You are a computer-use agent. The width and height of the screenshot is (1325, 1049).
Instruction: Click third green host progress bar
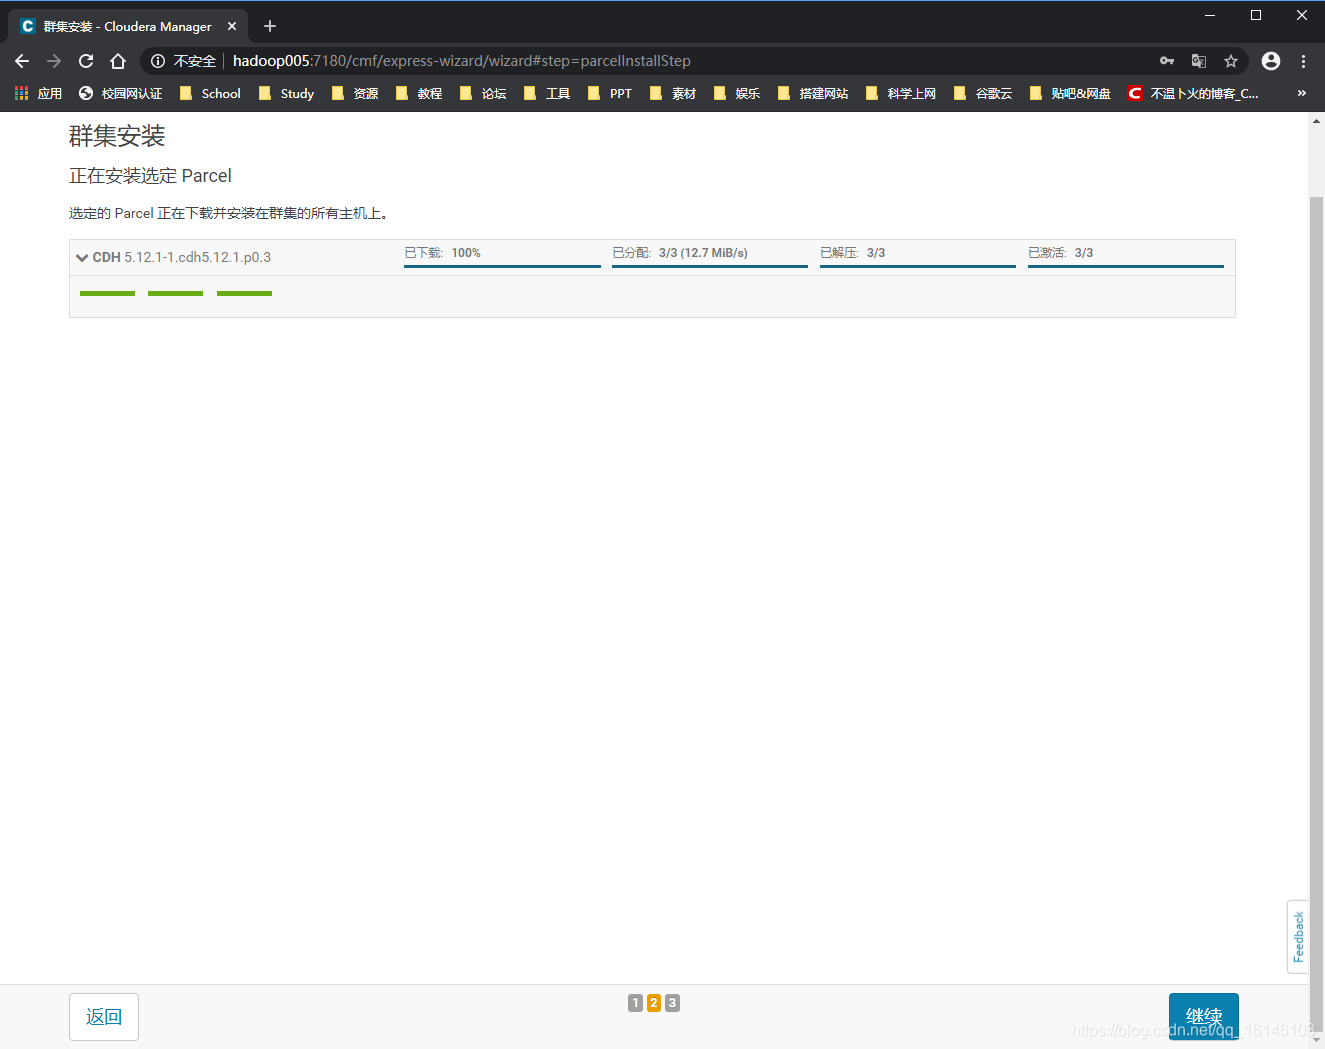pyautogui.click(x=244, y=293)
